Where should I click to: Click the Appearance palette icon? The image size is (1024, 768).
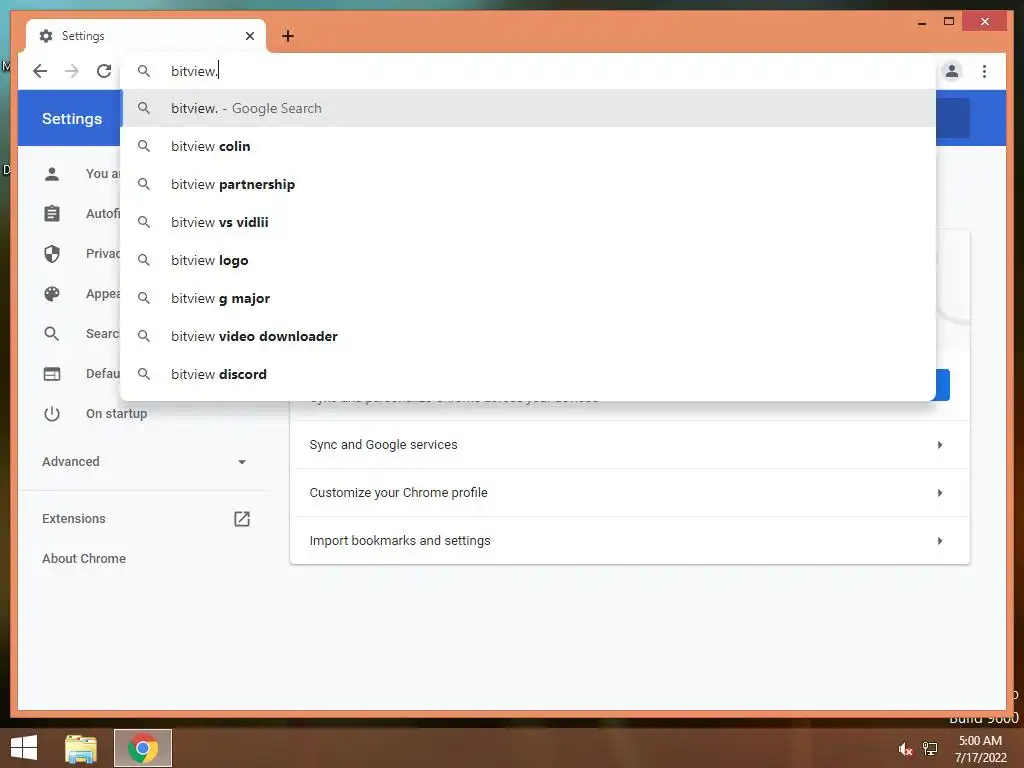pos(52,294)
